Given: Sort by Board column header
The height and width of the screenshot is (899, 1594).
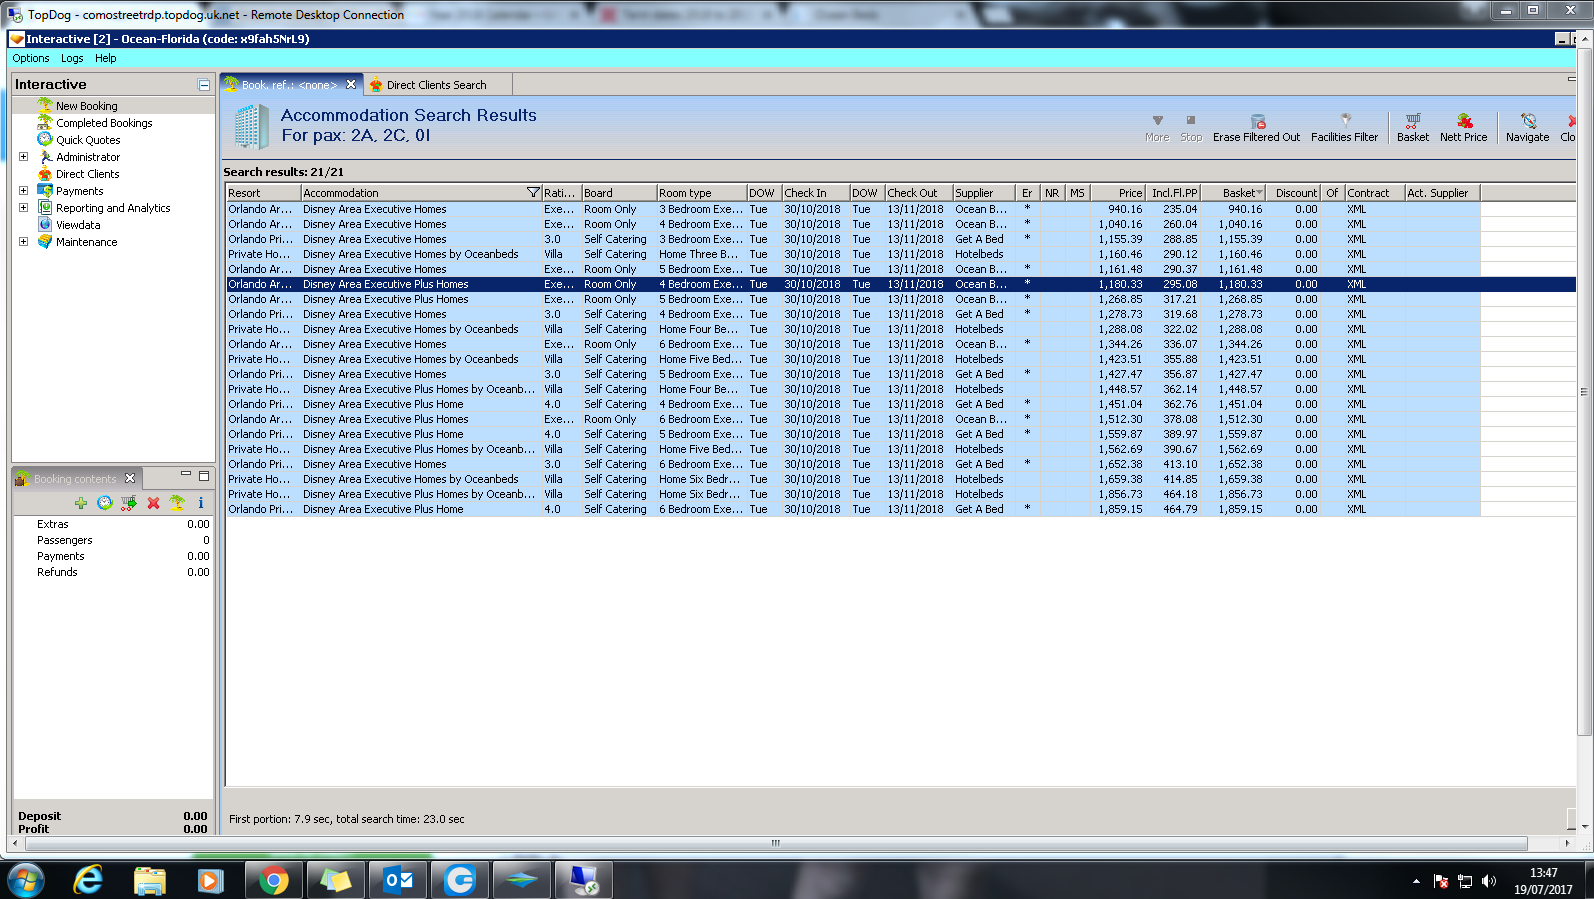Looking at the screenshot, I should point(619,193).
